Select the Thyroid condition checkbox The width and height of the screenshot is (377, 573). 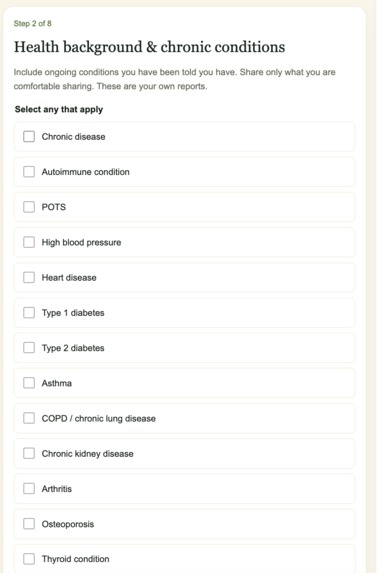(x=29, y=559)
